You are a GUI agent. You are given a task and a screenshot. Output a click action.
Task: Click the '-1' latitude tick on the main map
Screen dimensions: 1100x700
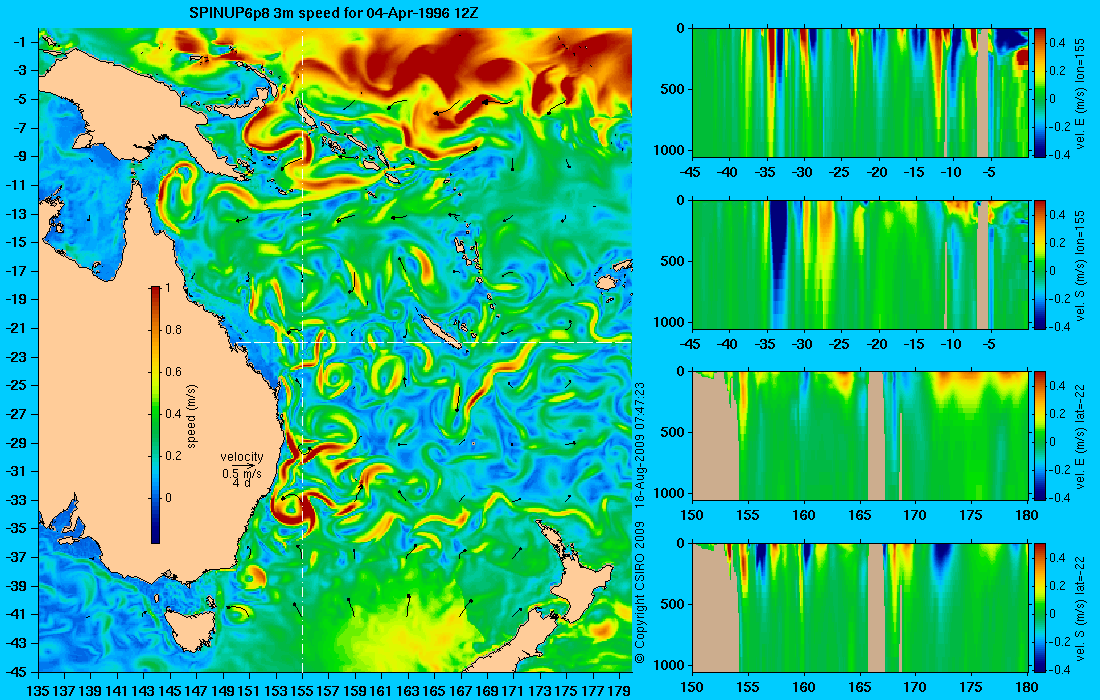(x=21, y=42)
